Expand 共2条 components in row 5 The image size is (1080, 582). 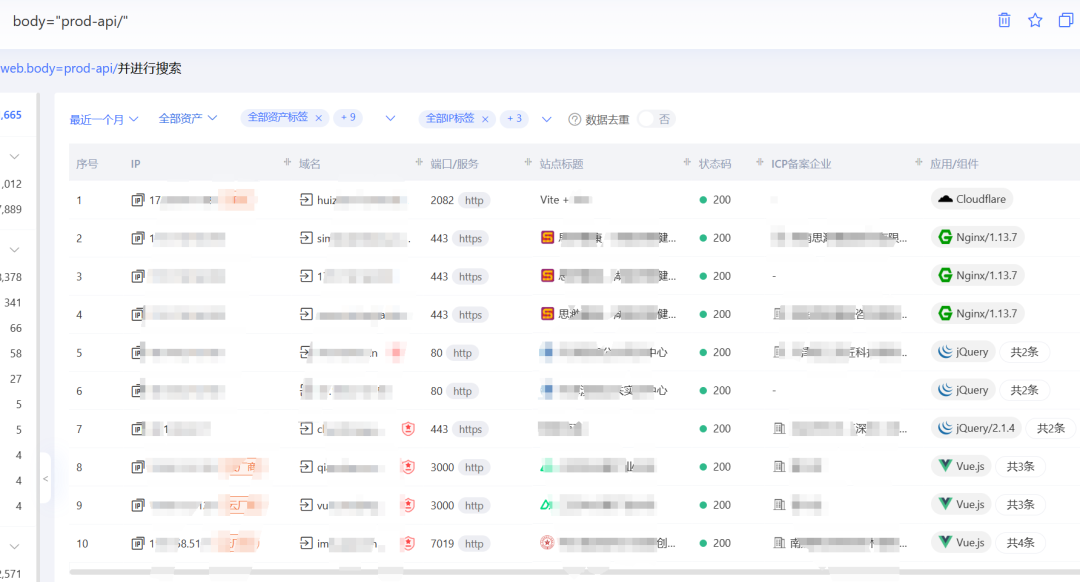1024,352
